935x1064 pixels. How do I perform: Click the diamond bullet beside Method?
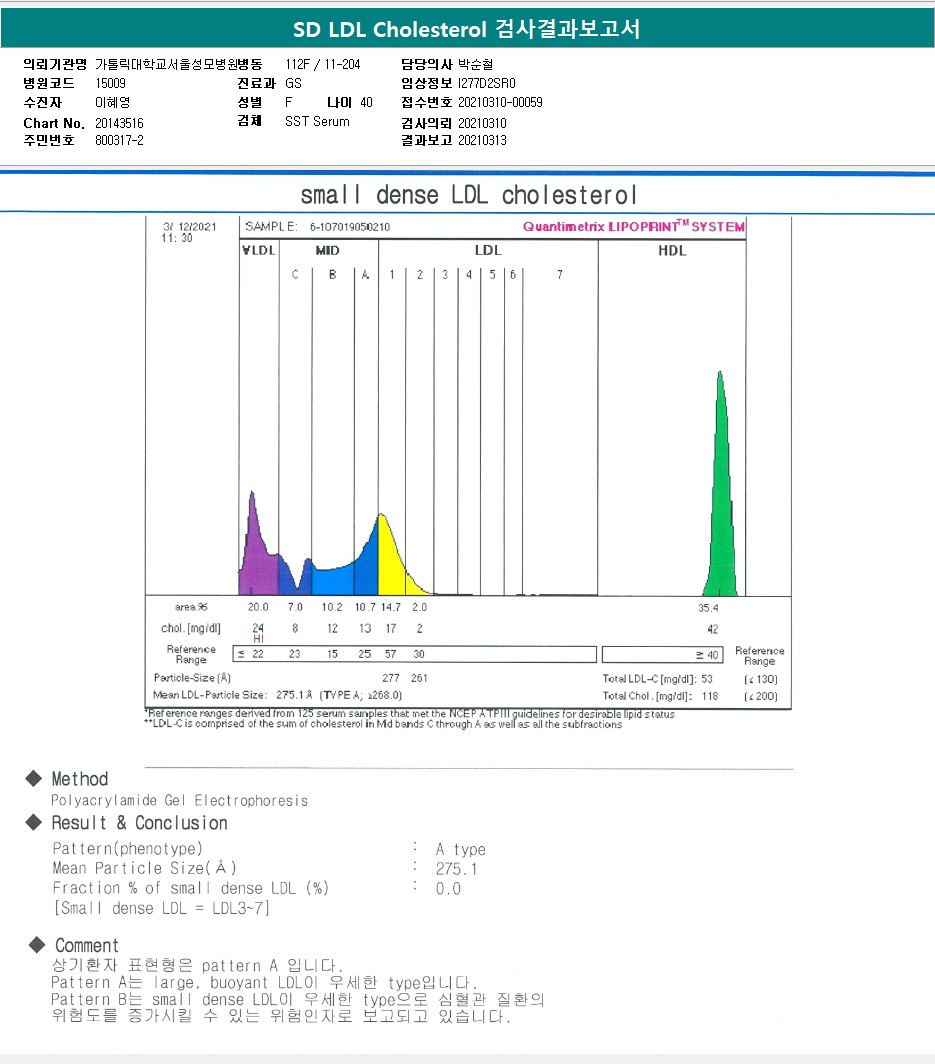pyautogui.click(x=34, y=778)
